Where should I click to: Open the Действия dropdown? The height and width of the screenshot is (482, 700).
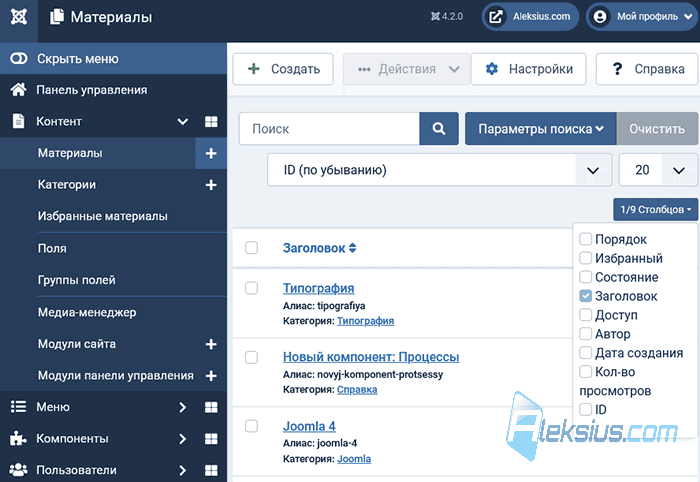(406, 69)
